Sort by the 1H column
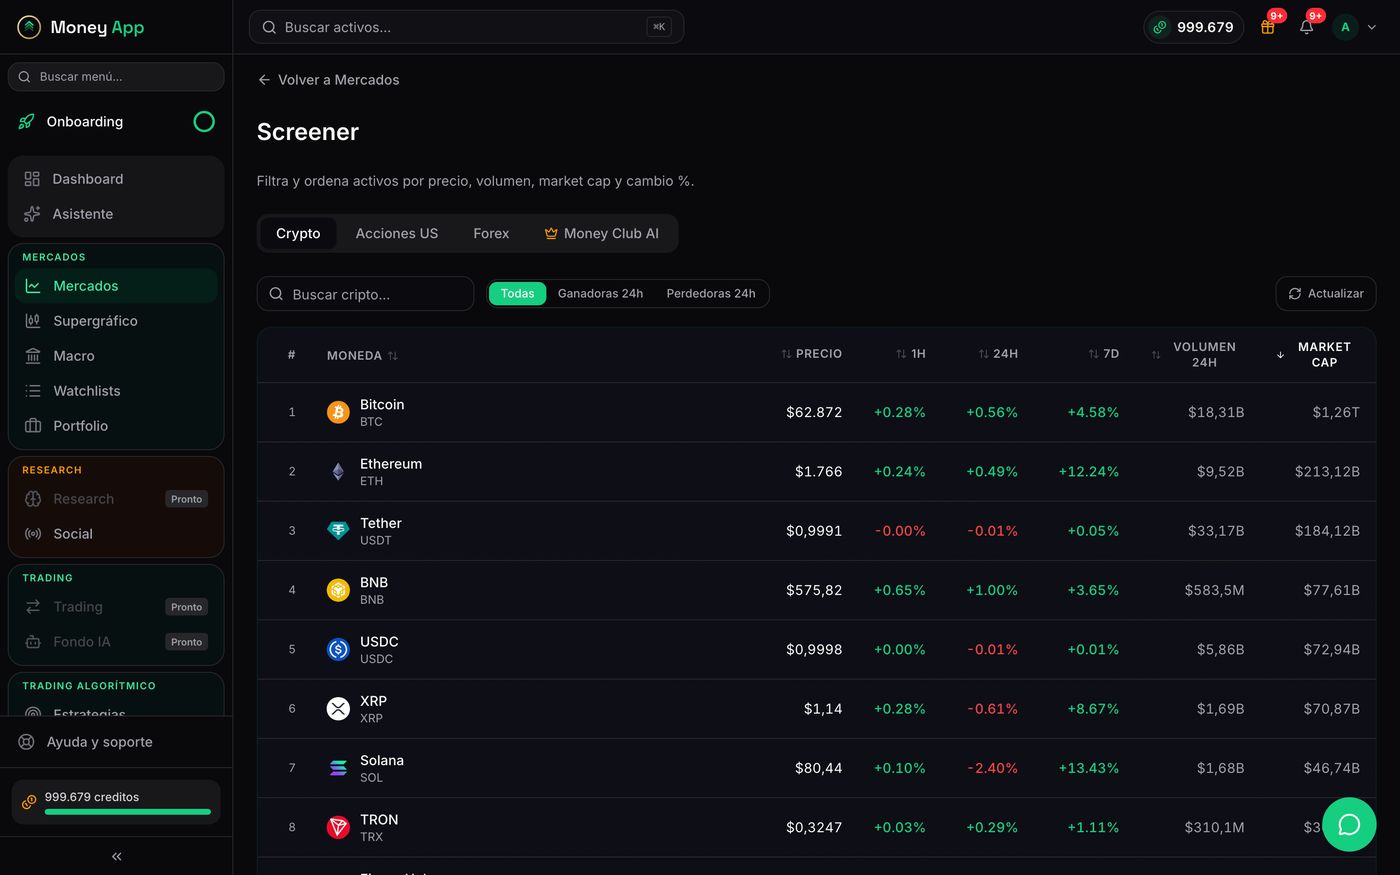Viewport: 1400px width, 875px height. click(910, 354)
